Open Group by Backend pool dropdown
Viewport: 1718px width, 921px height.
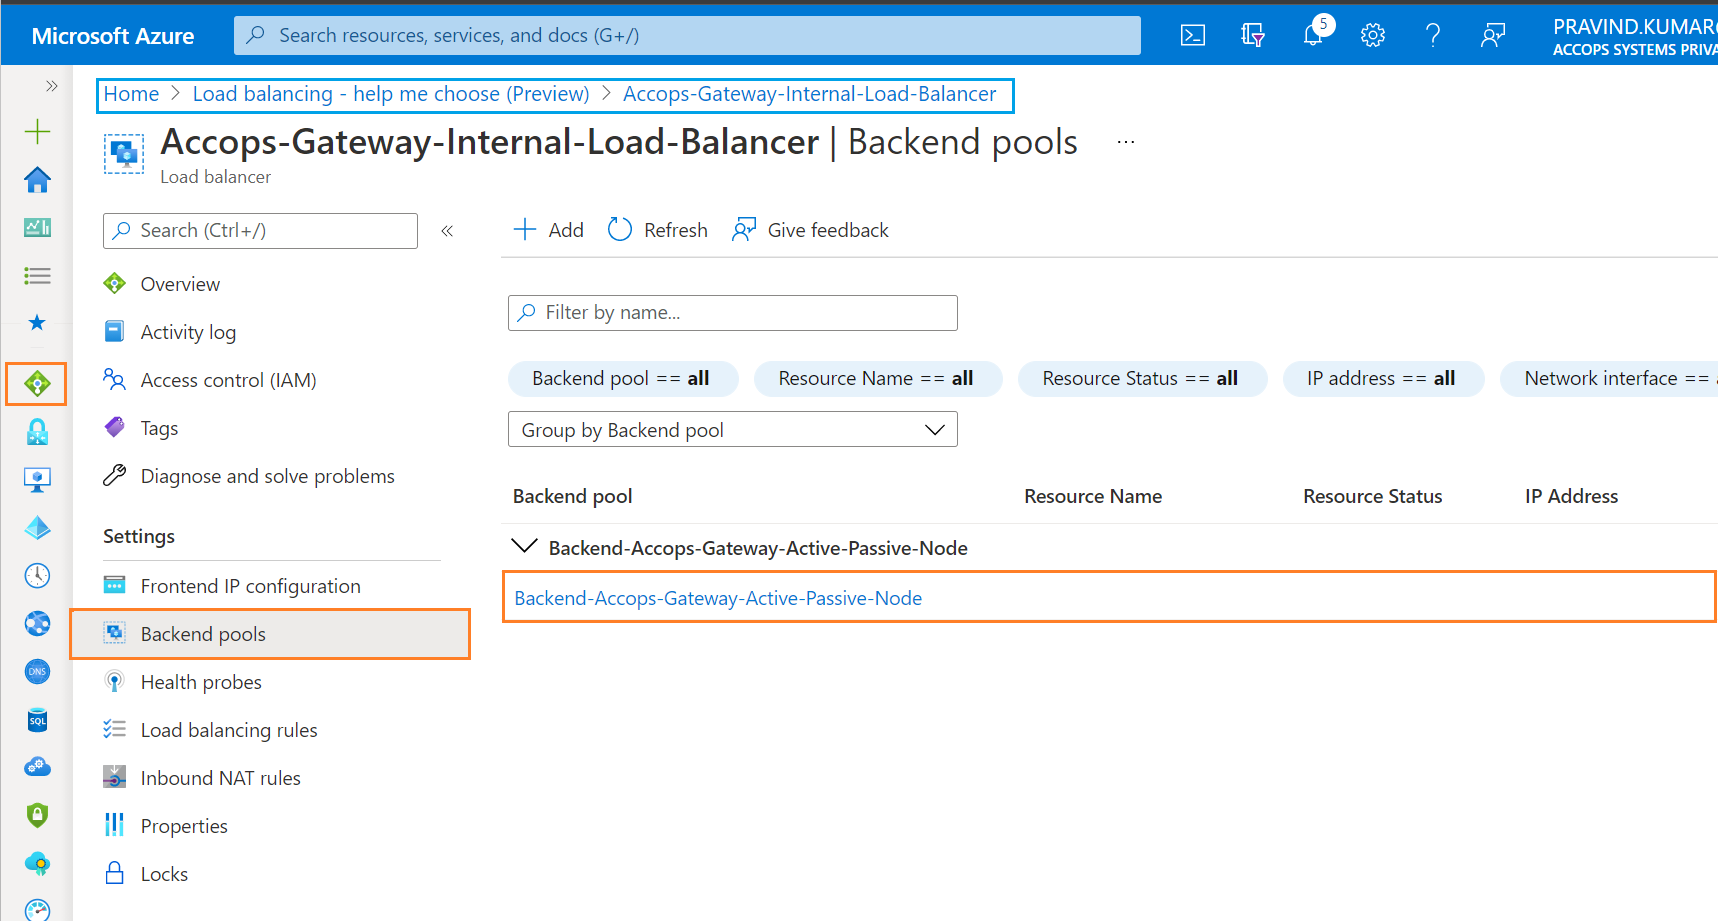[x=732, y=430]
